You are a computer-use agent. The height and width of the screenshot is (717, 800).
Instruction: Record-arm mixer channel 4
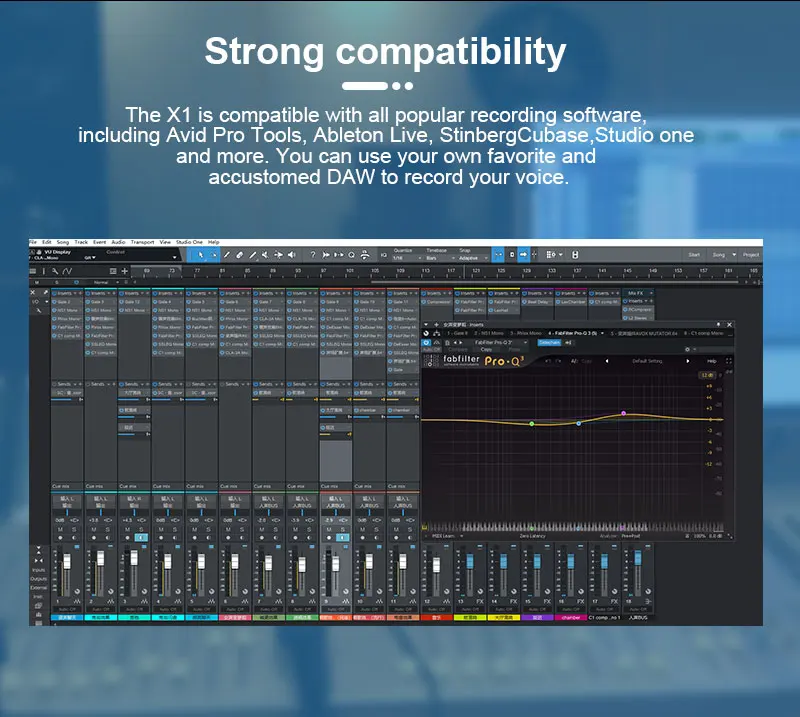(161, 538)
